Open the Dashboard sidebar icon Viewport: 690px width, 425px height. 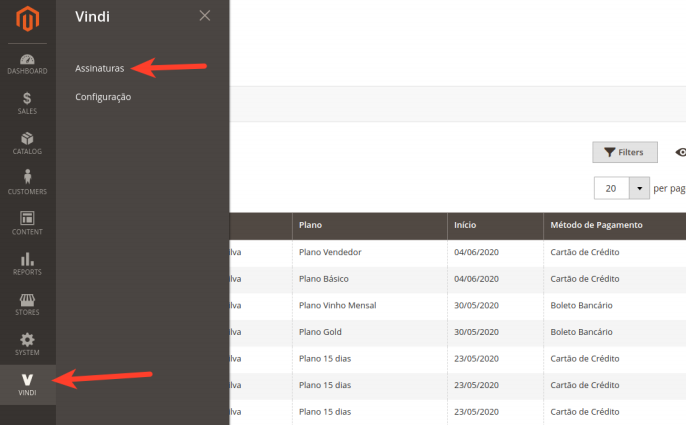click(27, 64)
